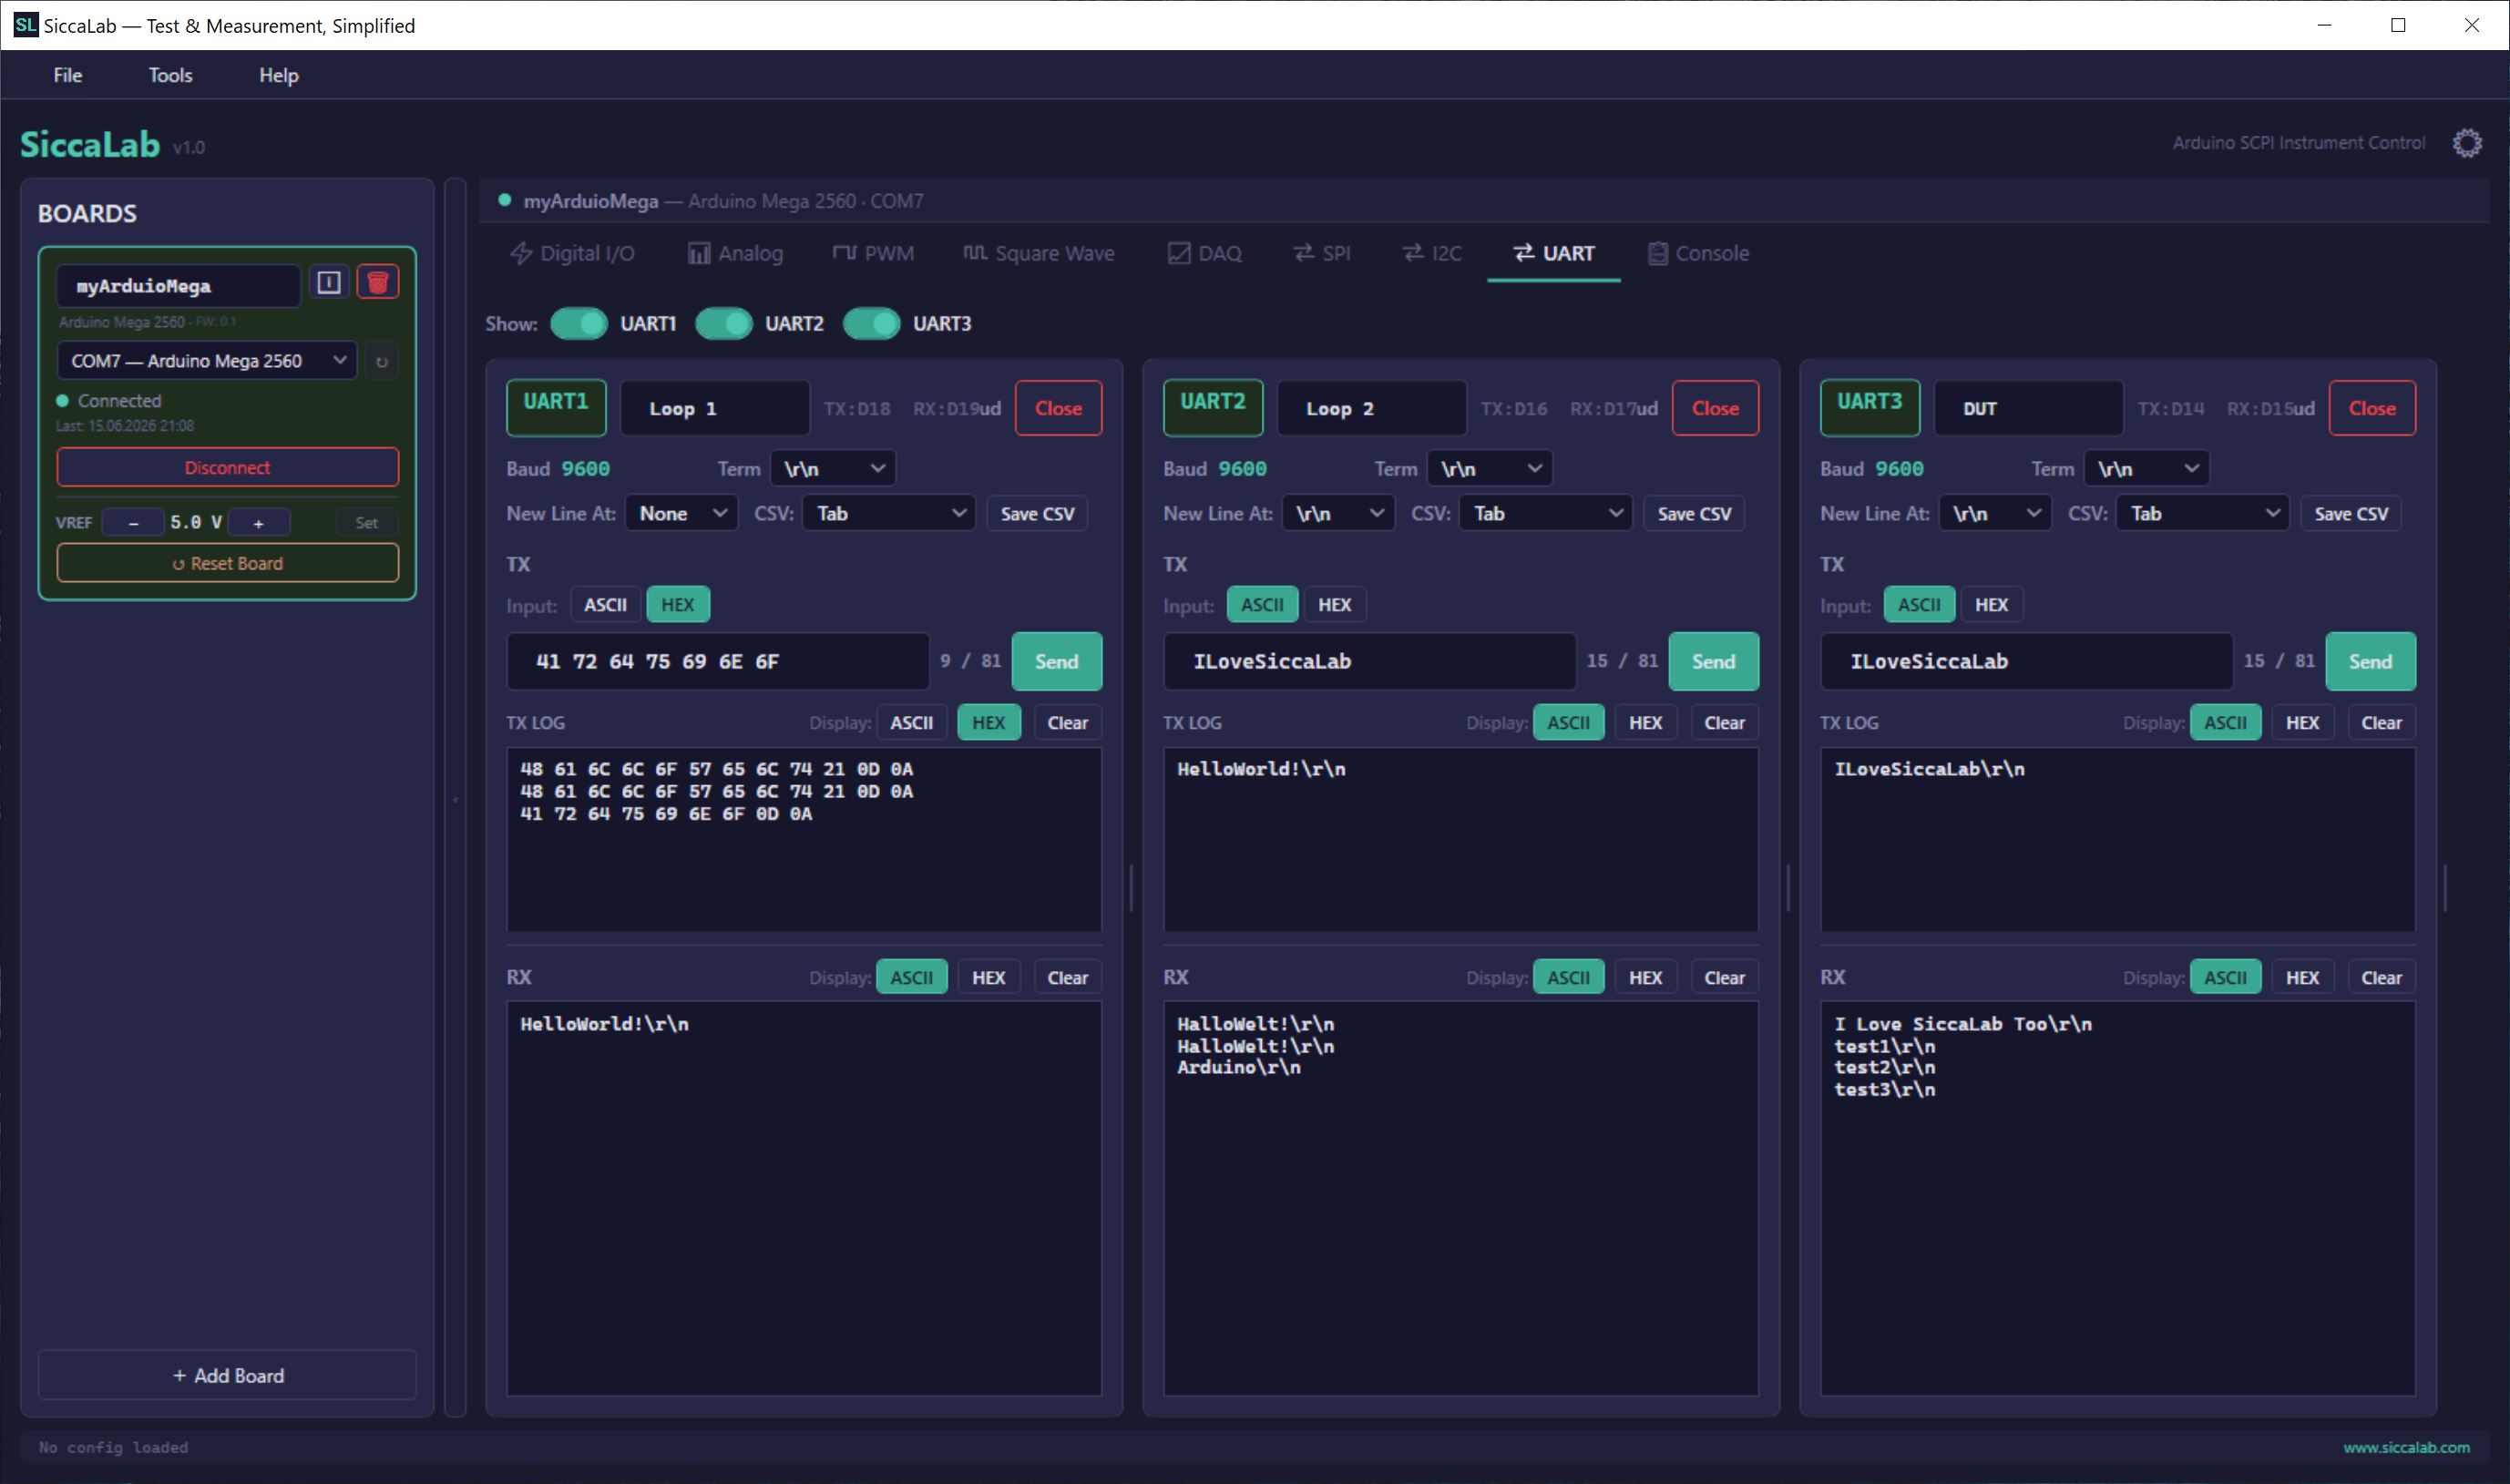This screenshot has width=2510, height=1484.
Task: Show UART1 RX display as HEX
Action: pyautogui.click(x=988, y=978)
